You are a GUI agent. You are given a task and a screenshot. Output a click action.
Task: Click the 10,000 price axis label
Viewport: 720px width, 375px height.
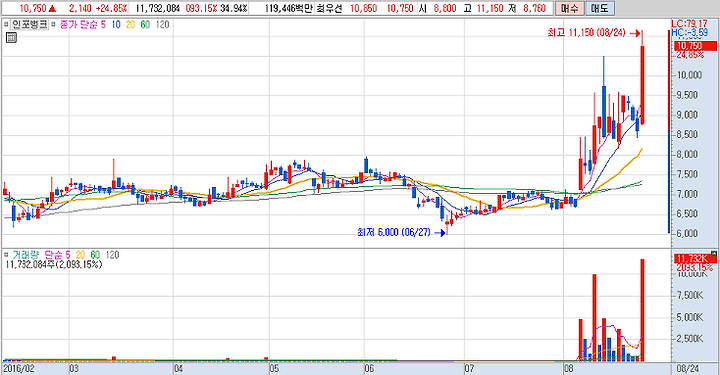pos(689,75)
